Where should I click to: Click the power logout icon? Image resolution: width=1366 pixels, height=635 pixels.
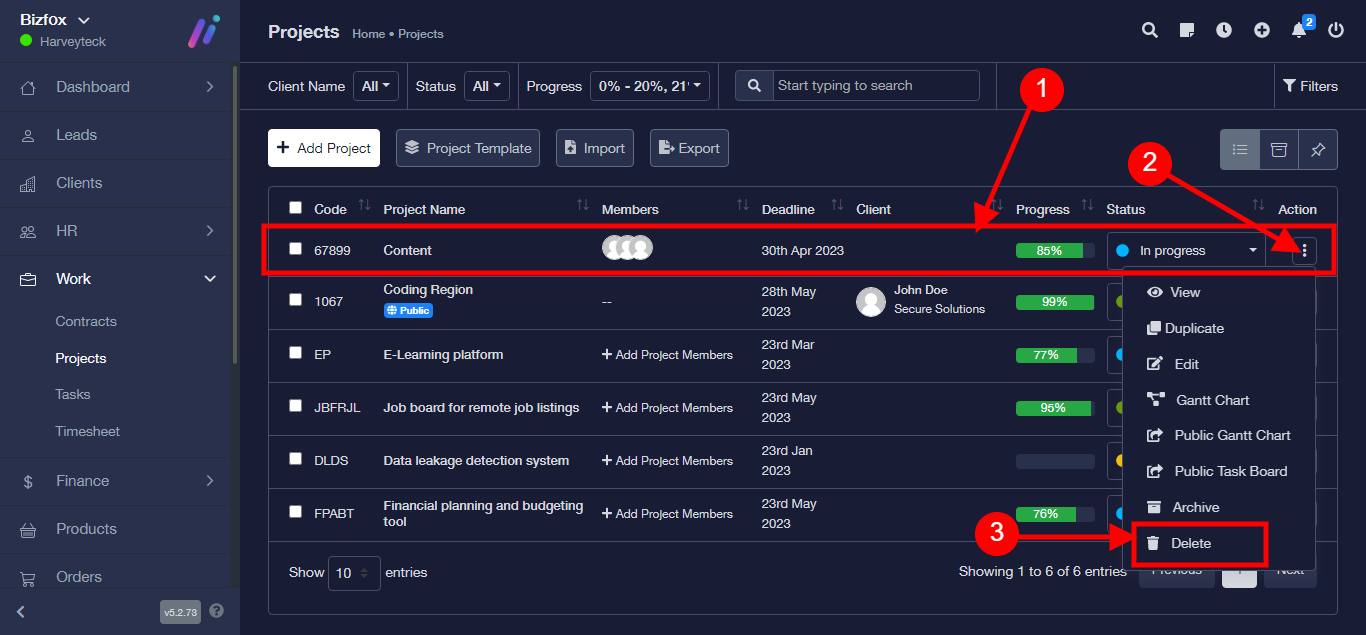1336,31
